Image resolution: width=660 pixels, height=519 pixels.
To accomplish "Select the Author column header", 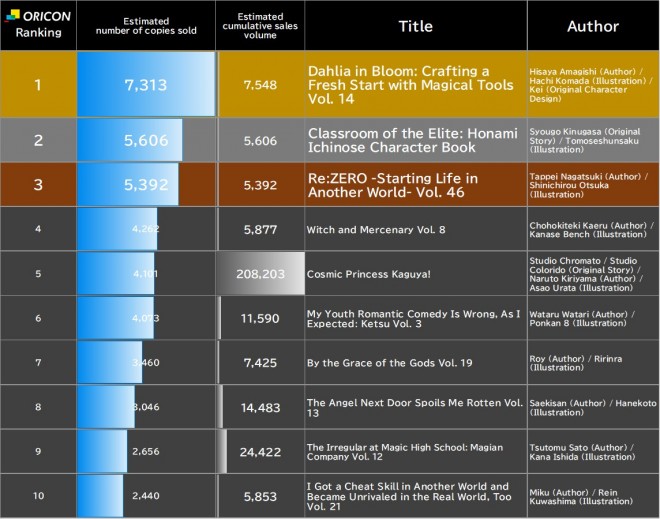I will click(x=593, y=26).
